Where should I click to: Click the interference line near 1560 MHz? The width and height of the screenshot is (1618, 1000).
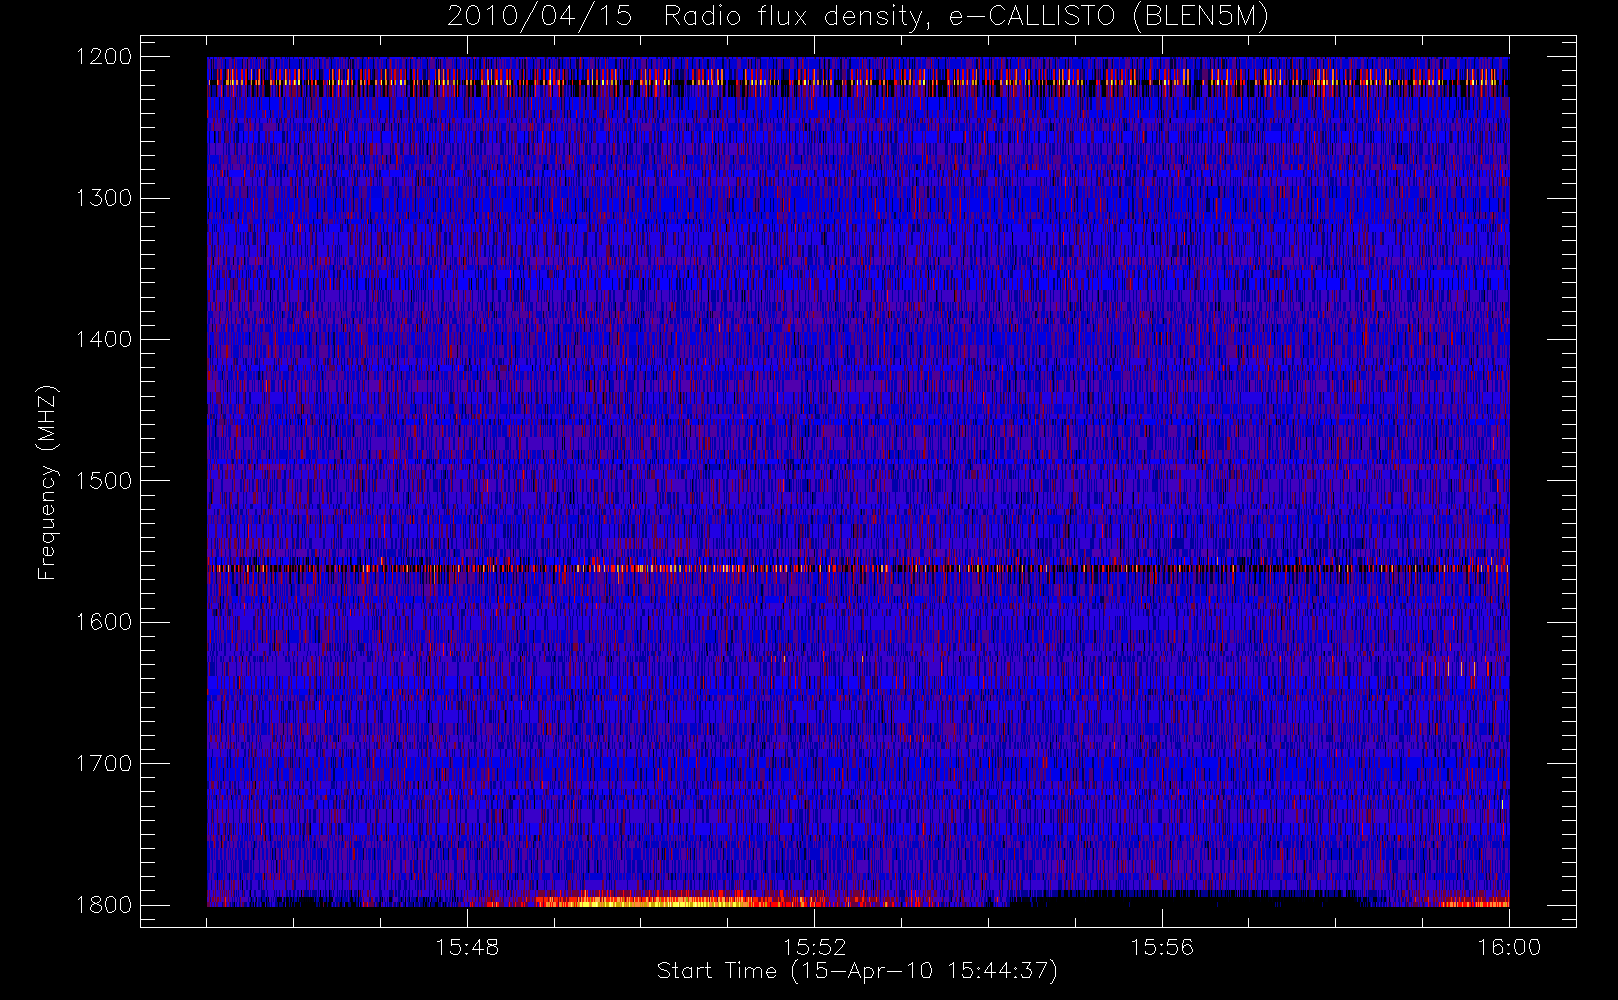click(x=858, y=568)
